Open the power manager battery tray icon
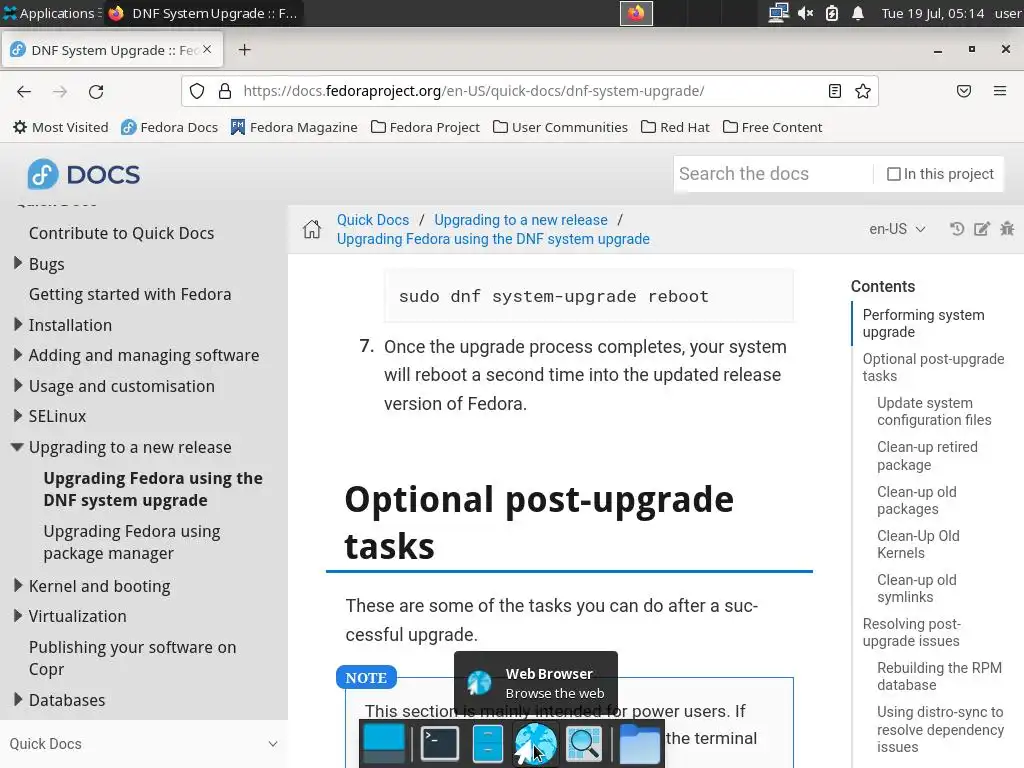The height and width of the screenshot is (768, 1024). [831, 13]
